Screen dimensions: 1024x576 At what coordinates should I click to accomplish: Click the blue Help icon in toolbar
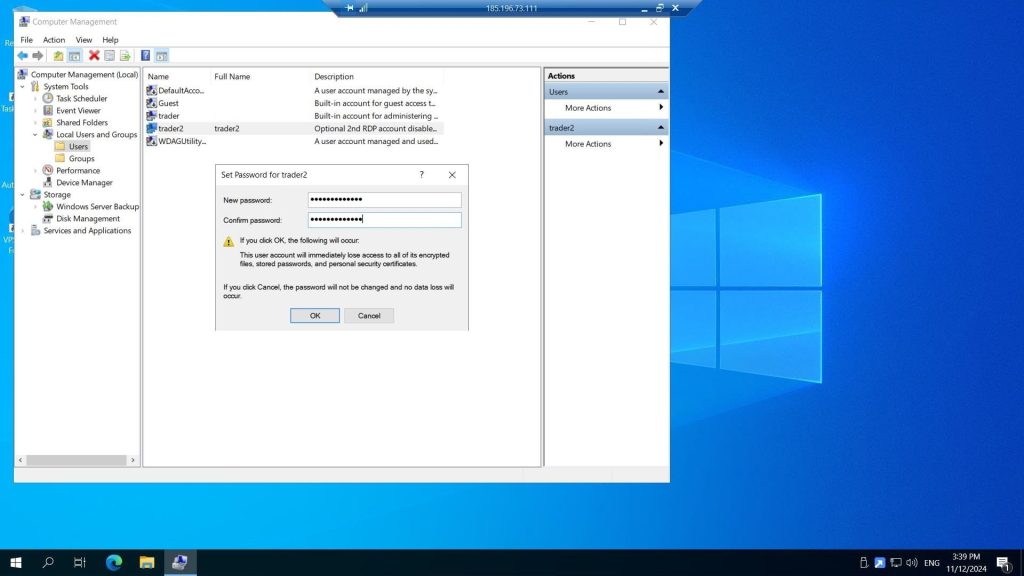(x=145, y=56)
